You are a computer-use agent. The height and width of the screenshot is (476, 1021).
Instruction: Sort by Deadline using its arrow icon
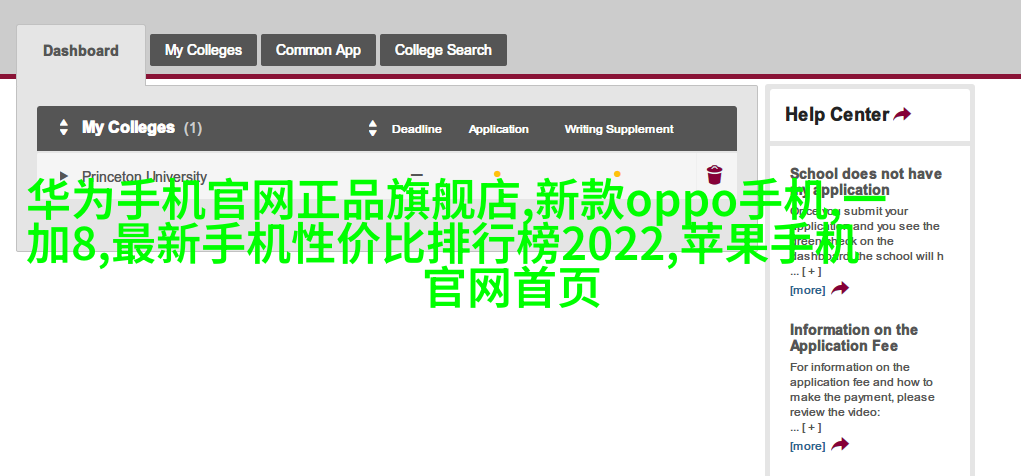(x=373, y=129)
